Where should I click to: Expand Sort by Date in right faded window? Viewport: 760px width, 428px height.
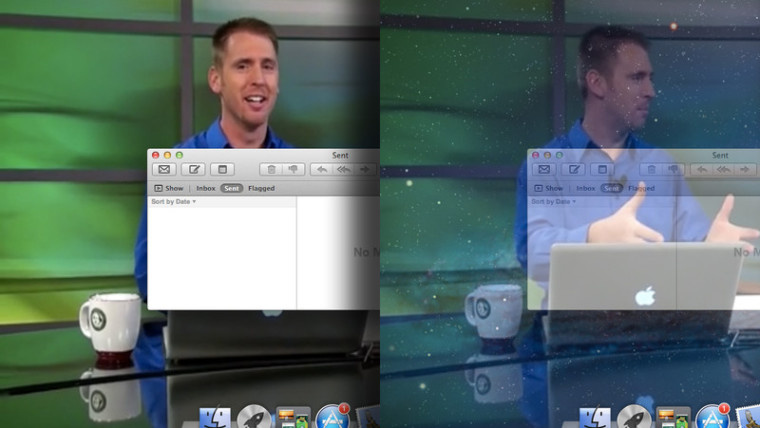click(553, 202)
